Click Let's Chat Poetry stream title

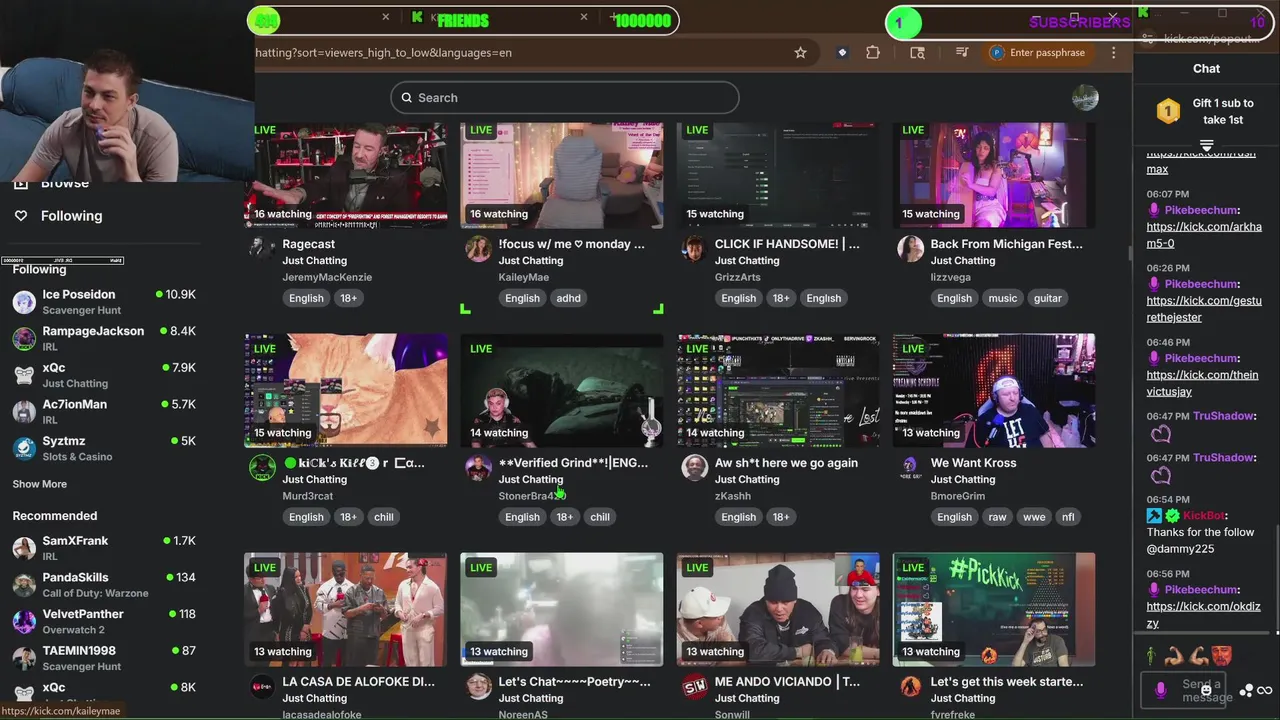[x=574, y=682]
